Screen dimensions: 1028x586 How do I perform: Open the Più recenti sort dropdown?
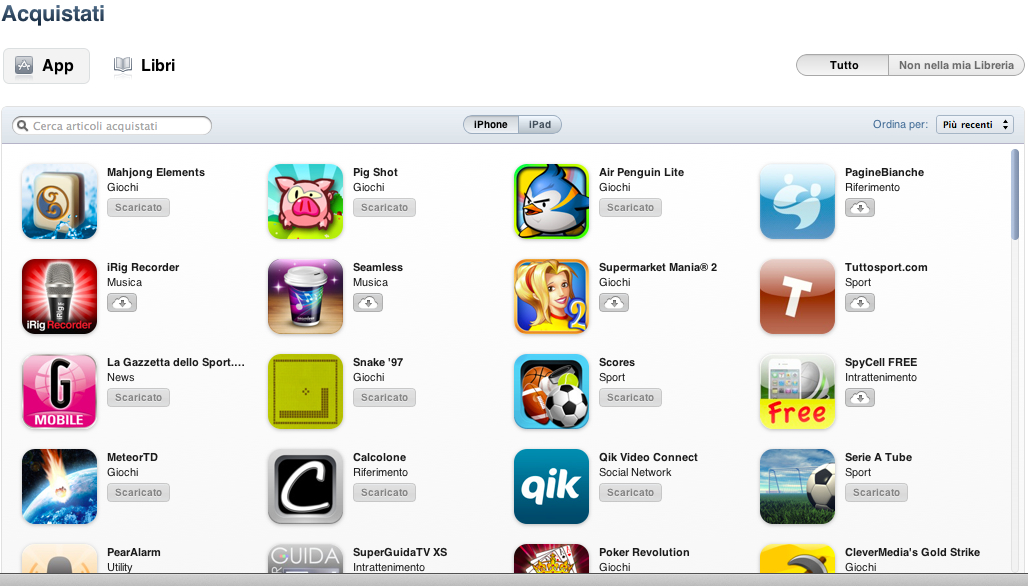tap(975, 125)
